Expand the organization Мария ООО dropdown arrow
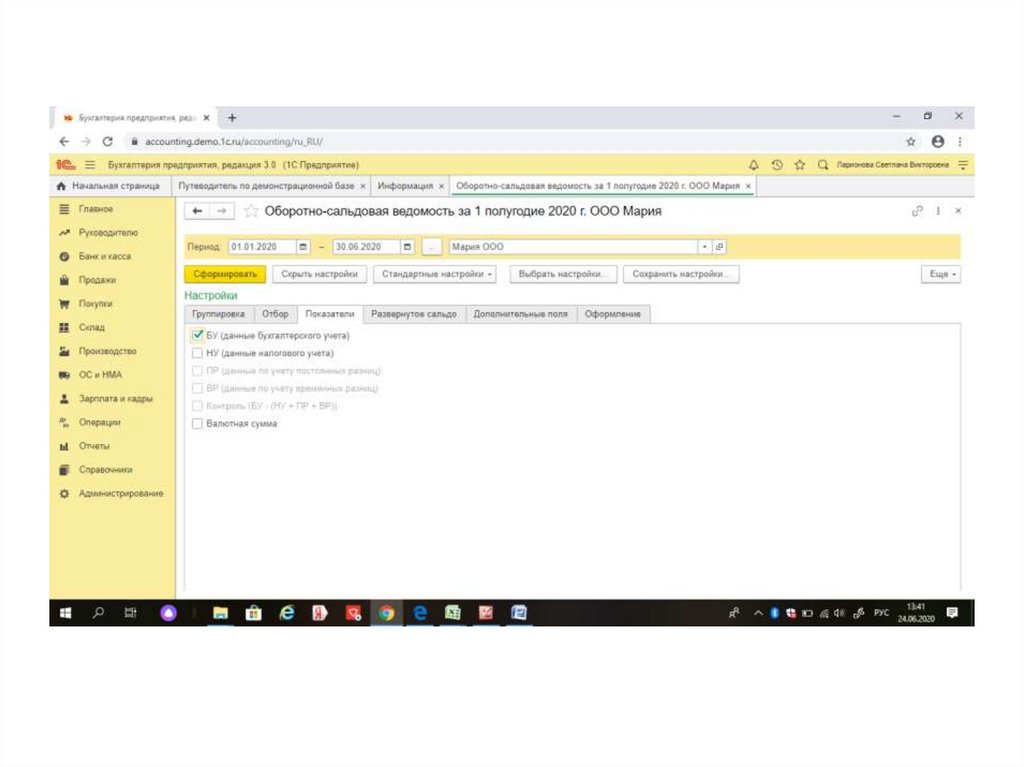Image resolution: width=1024 pixels, height=767 pixels. (x=704, y=247)
